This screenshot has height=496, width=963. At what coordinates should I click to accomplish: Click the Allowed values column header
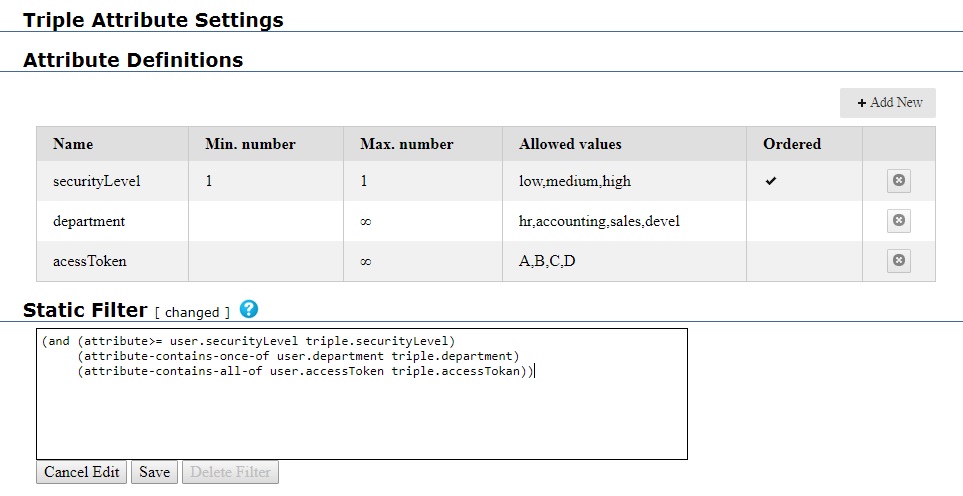click(x=570, y=144)
